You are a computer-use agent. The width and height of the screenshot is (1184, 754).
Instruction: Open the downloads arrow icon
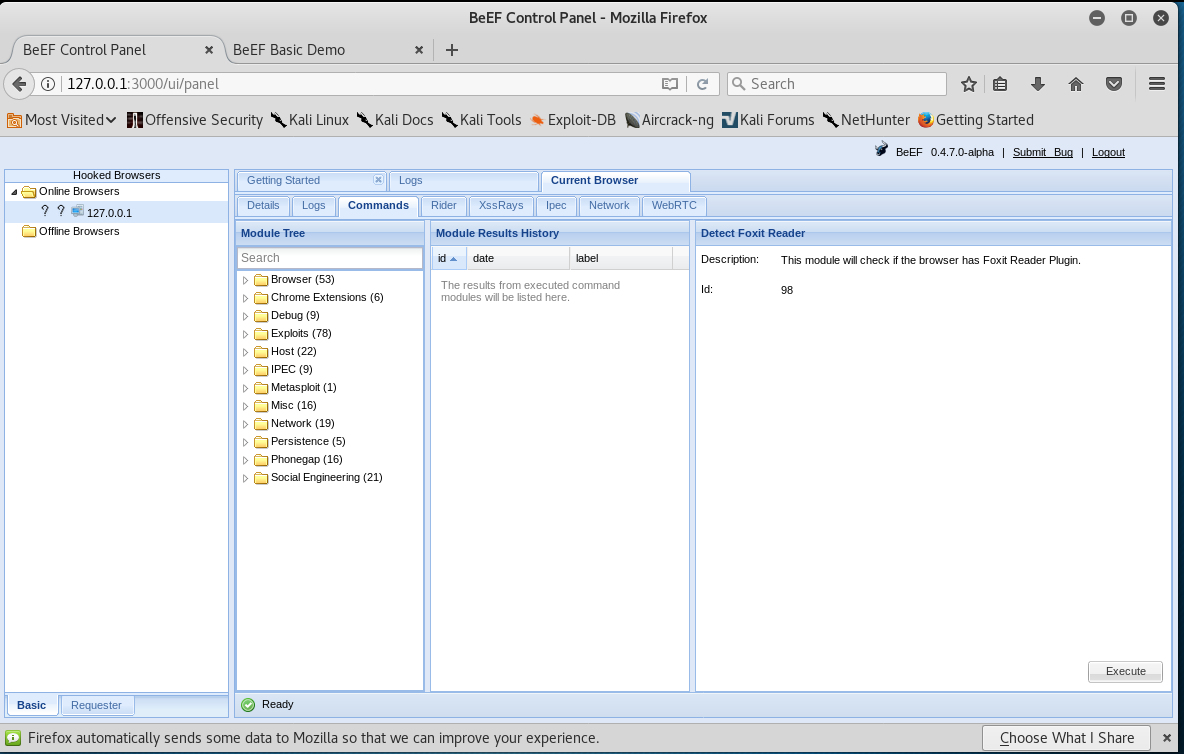tap(1038, 84)
